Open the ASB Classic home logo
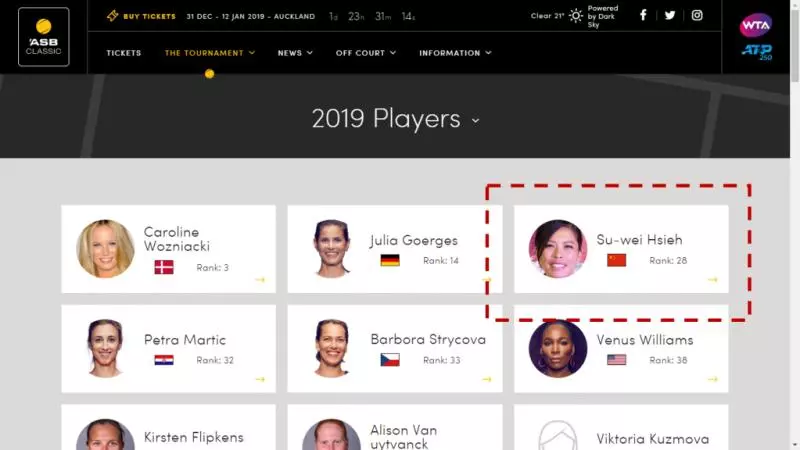The width and height of the screenshot is (800, 450). point(44,37)
